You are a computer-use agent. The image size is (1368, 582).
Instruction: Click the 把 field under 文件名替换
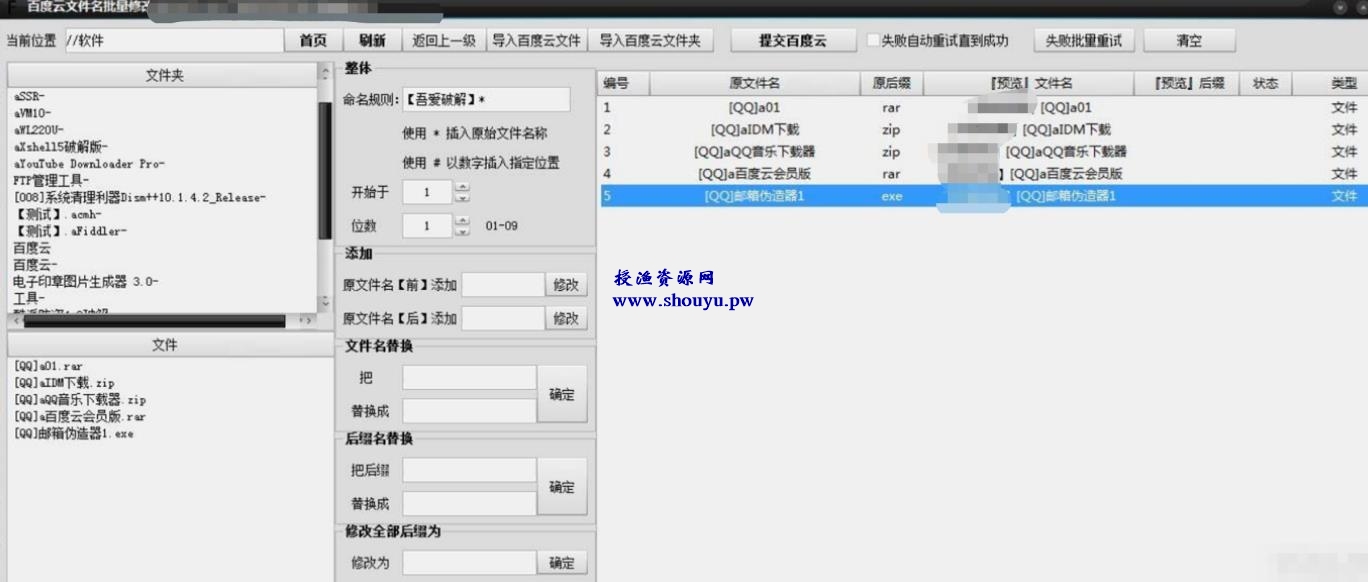click(x=469, y=378)
